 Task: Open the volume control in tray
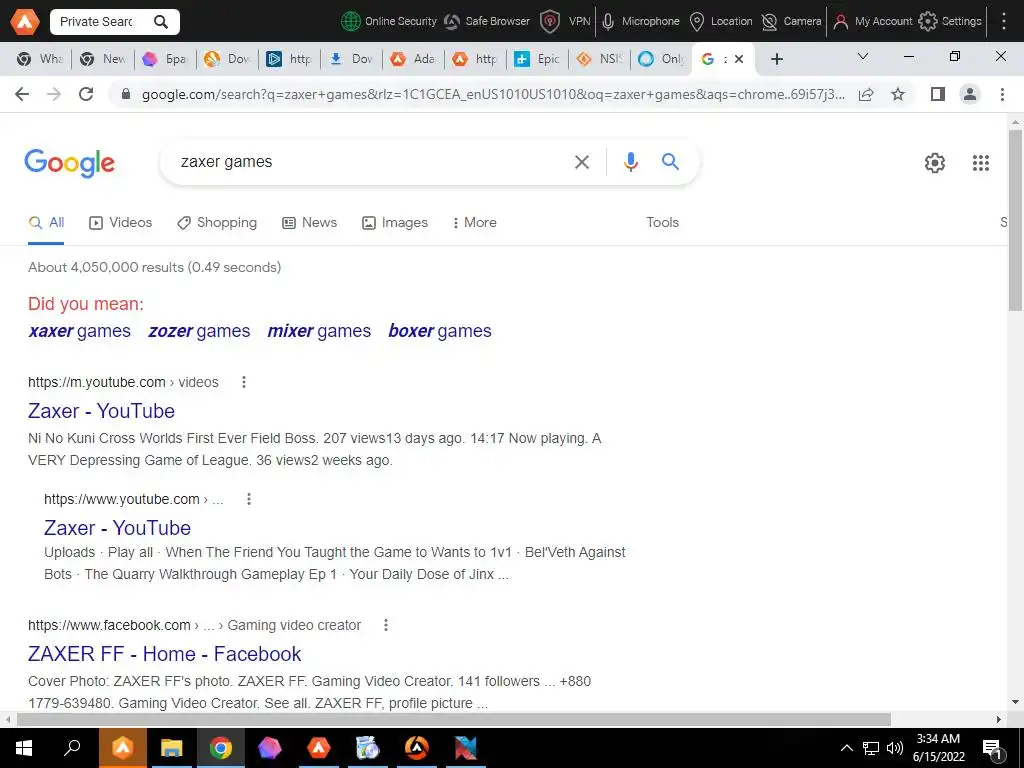click(895, 748)
